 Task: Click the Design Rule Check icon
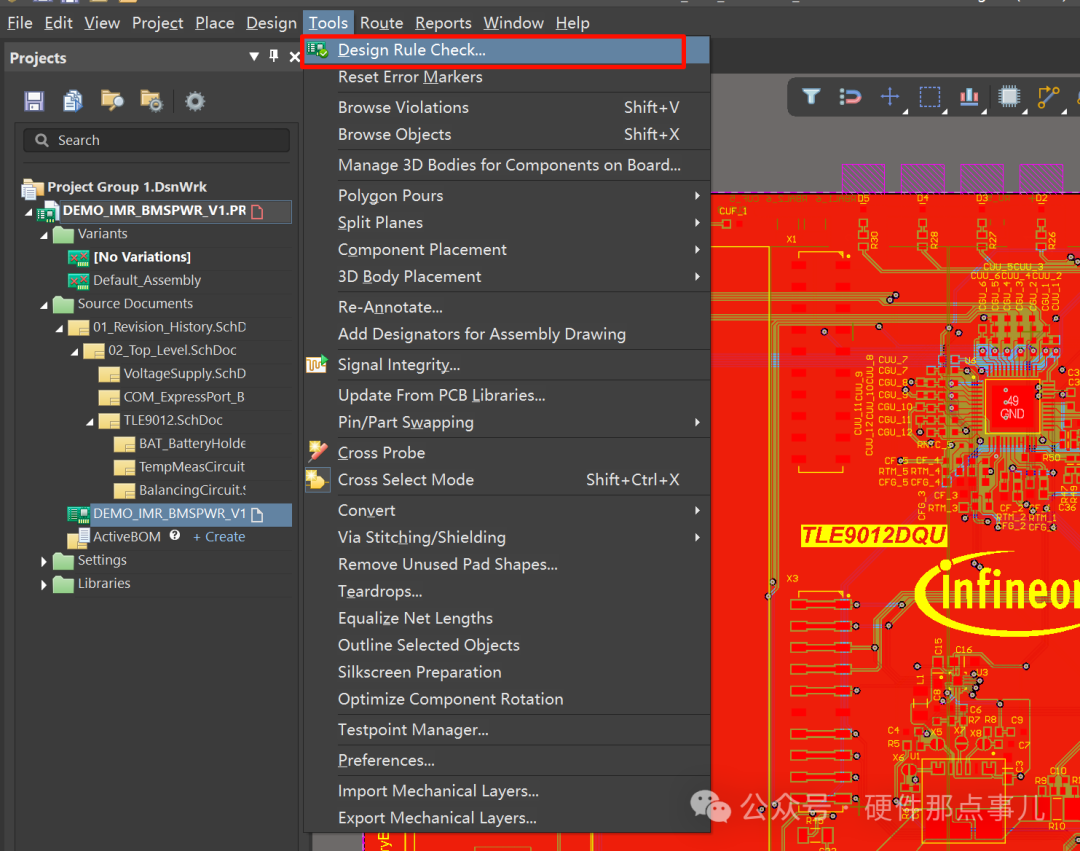[318, 50]
